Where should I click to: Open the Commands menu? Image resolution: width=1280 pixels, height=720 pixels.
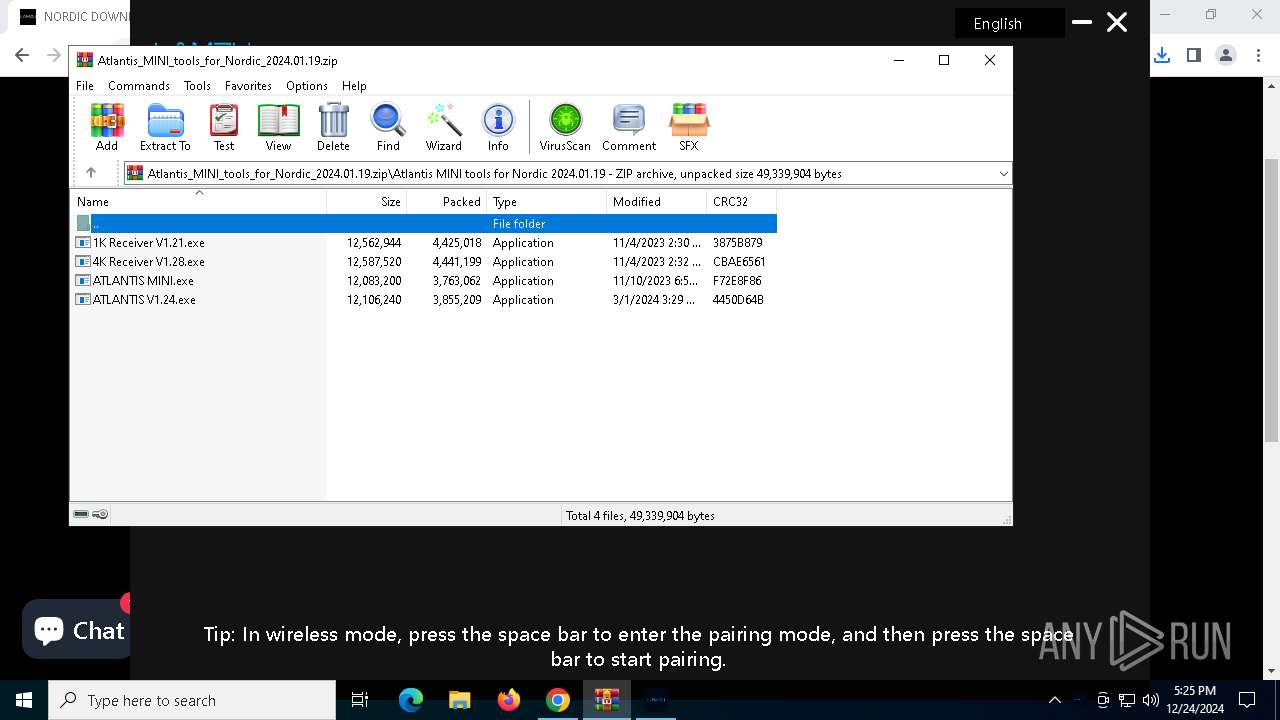pos(139,86)
